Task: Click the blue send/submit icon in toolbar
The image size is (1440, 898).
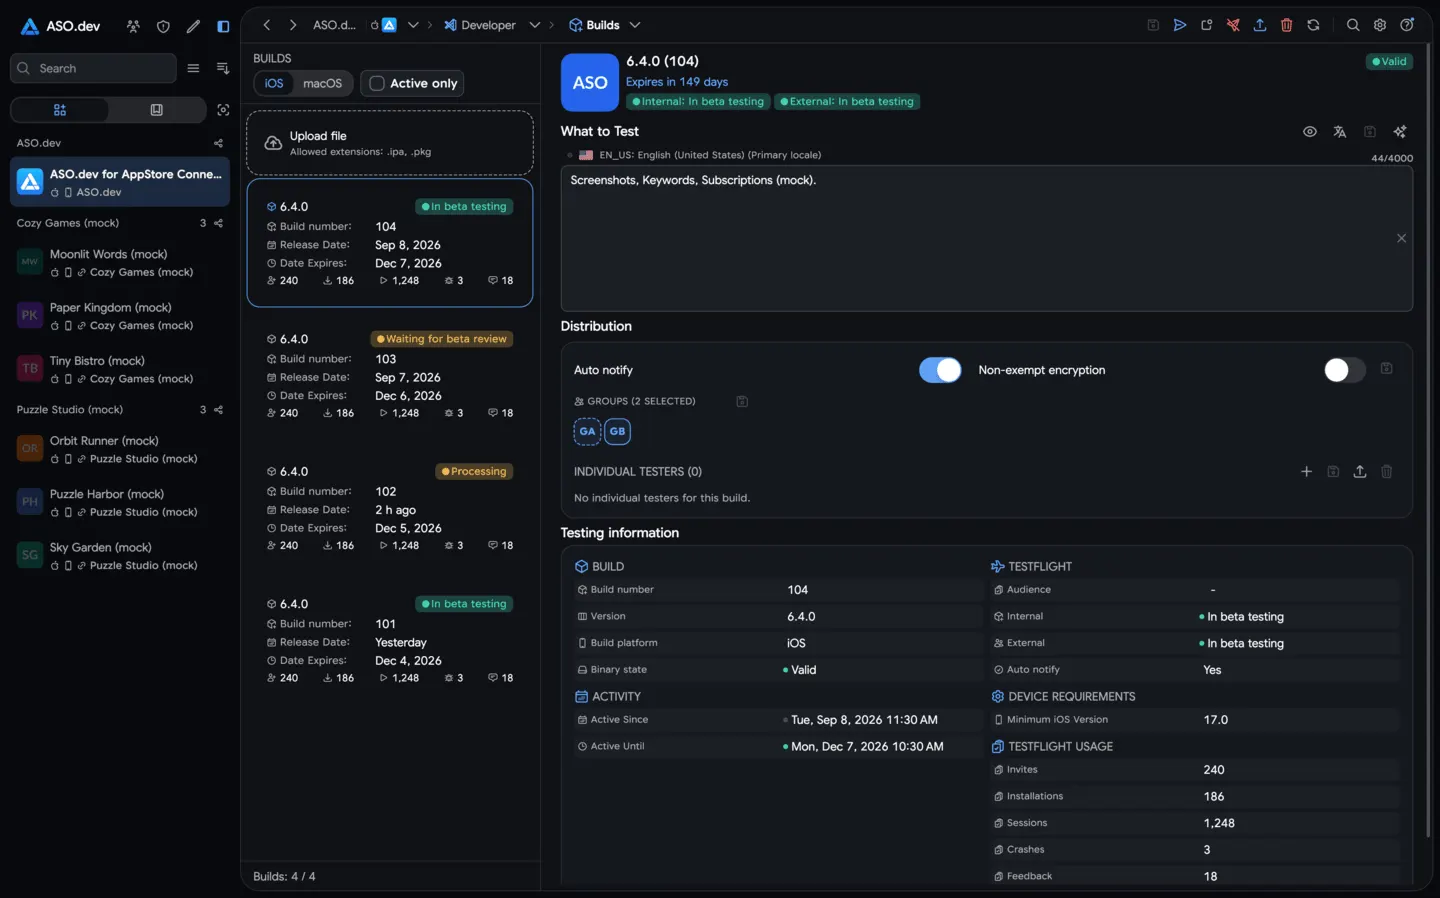Action: coord(1180,25)
